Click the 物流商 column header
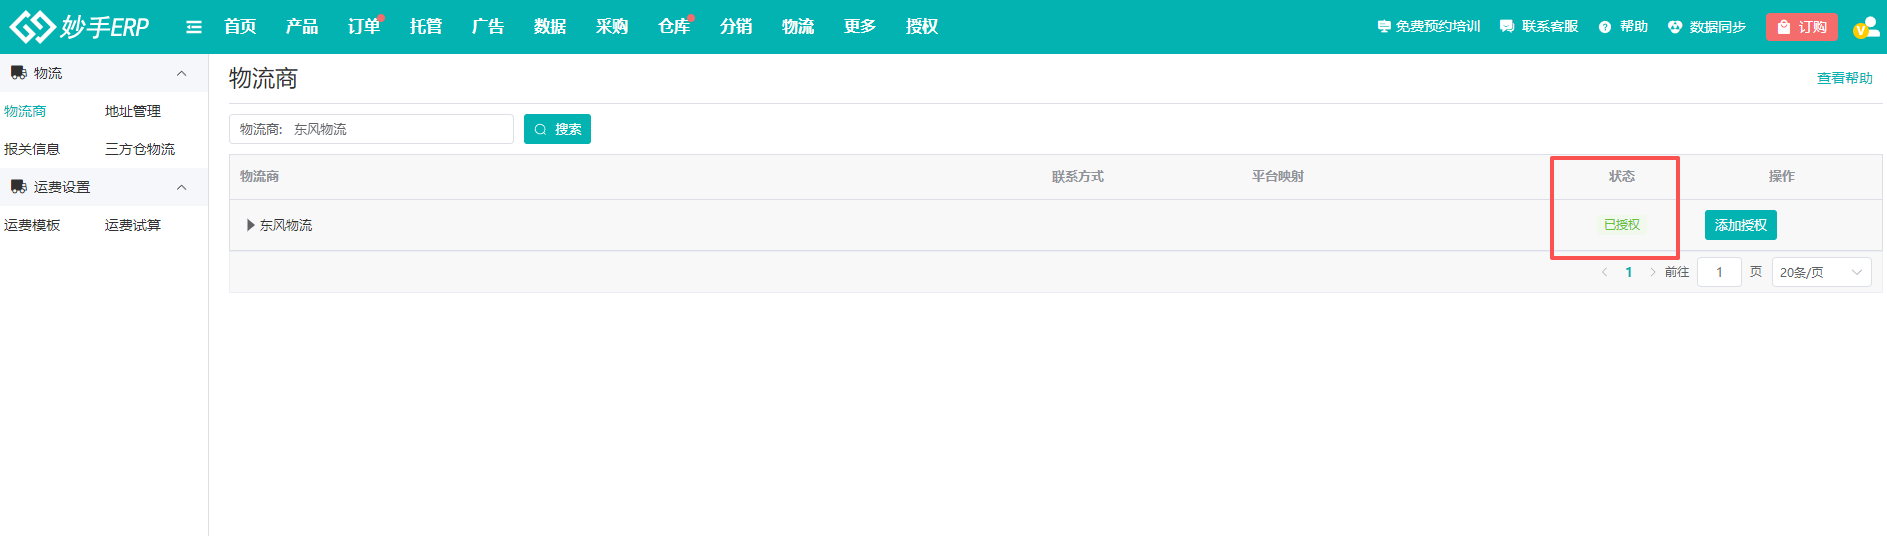 point(260,176)
